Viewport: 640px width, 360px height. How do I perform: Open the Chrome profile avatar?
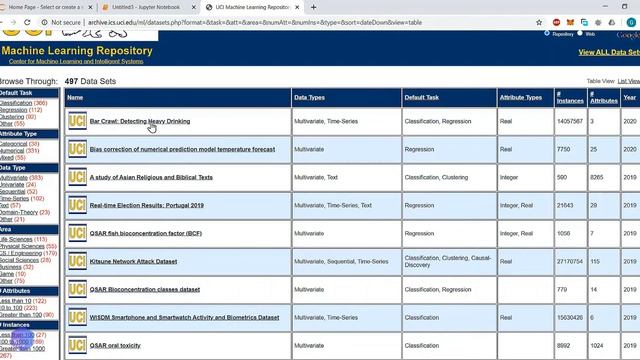pyautogui.click(x=631, y=22)
